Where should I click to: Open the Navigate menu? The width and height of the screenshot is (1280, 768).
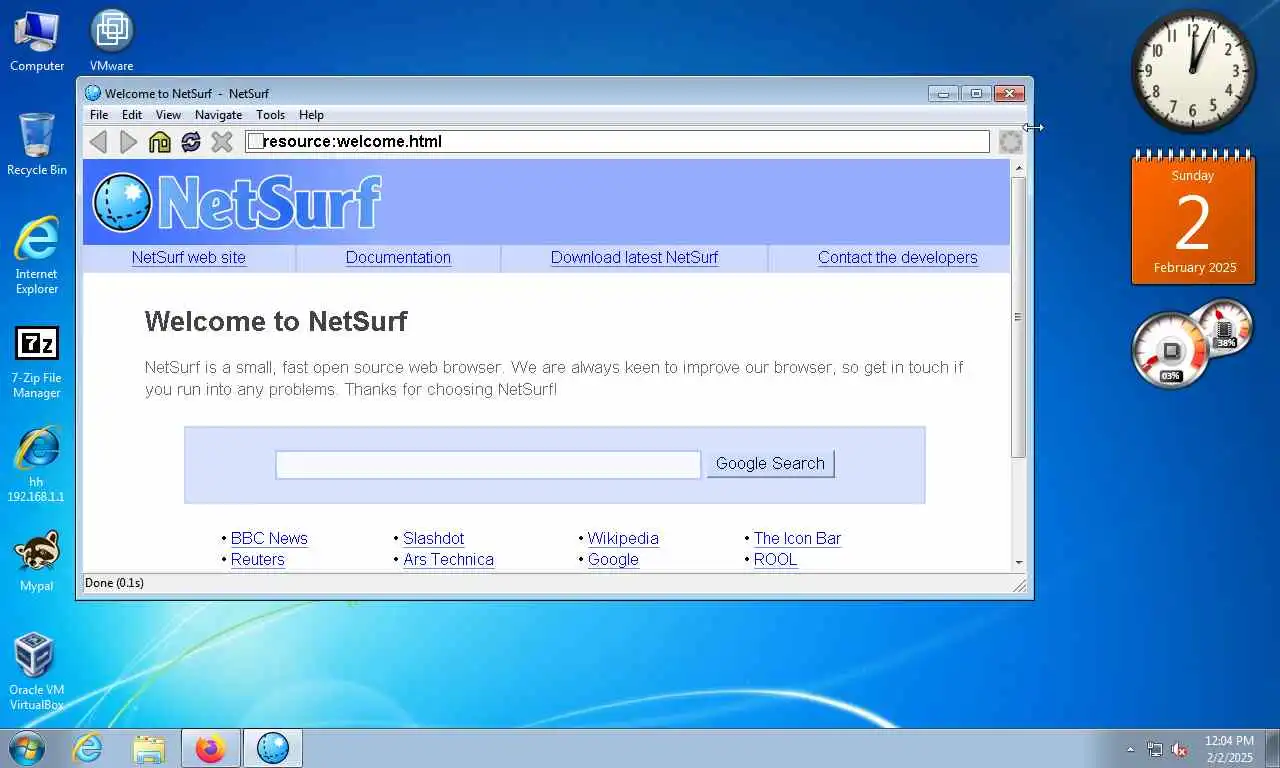click(x=218, y=115)
